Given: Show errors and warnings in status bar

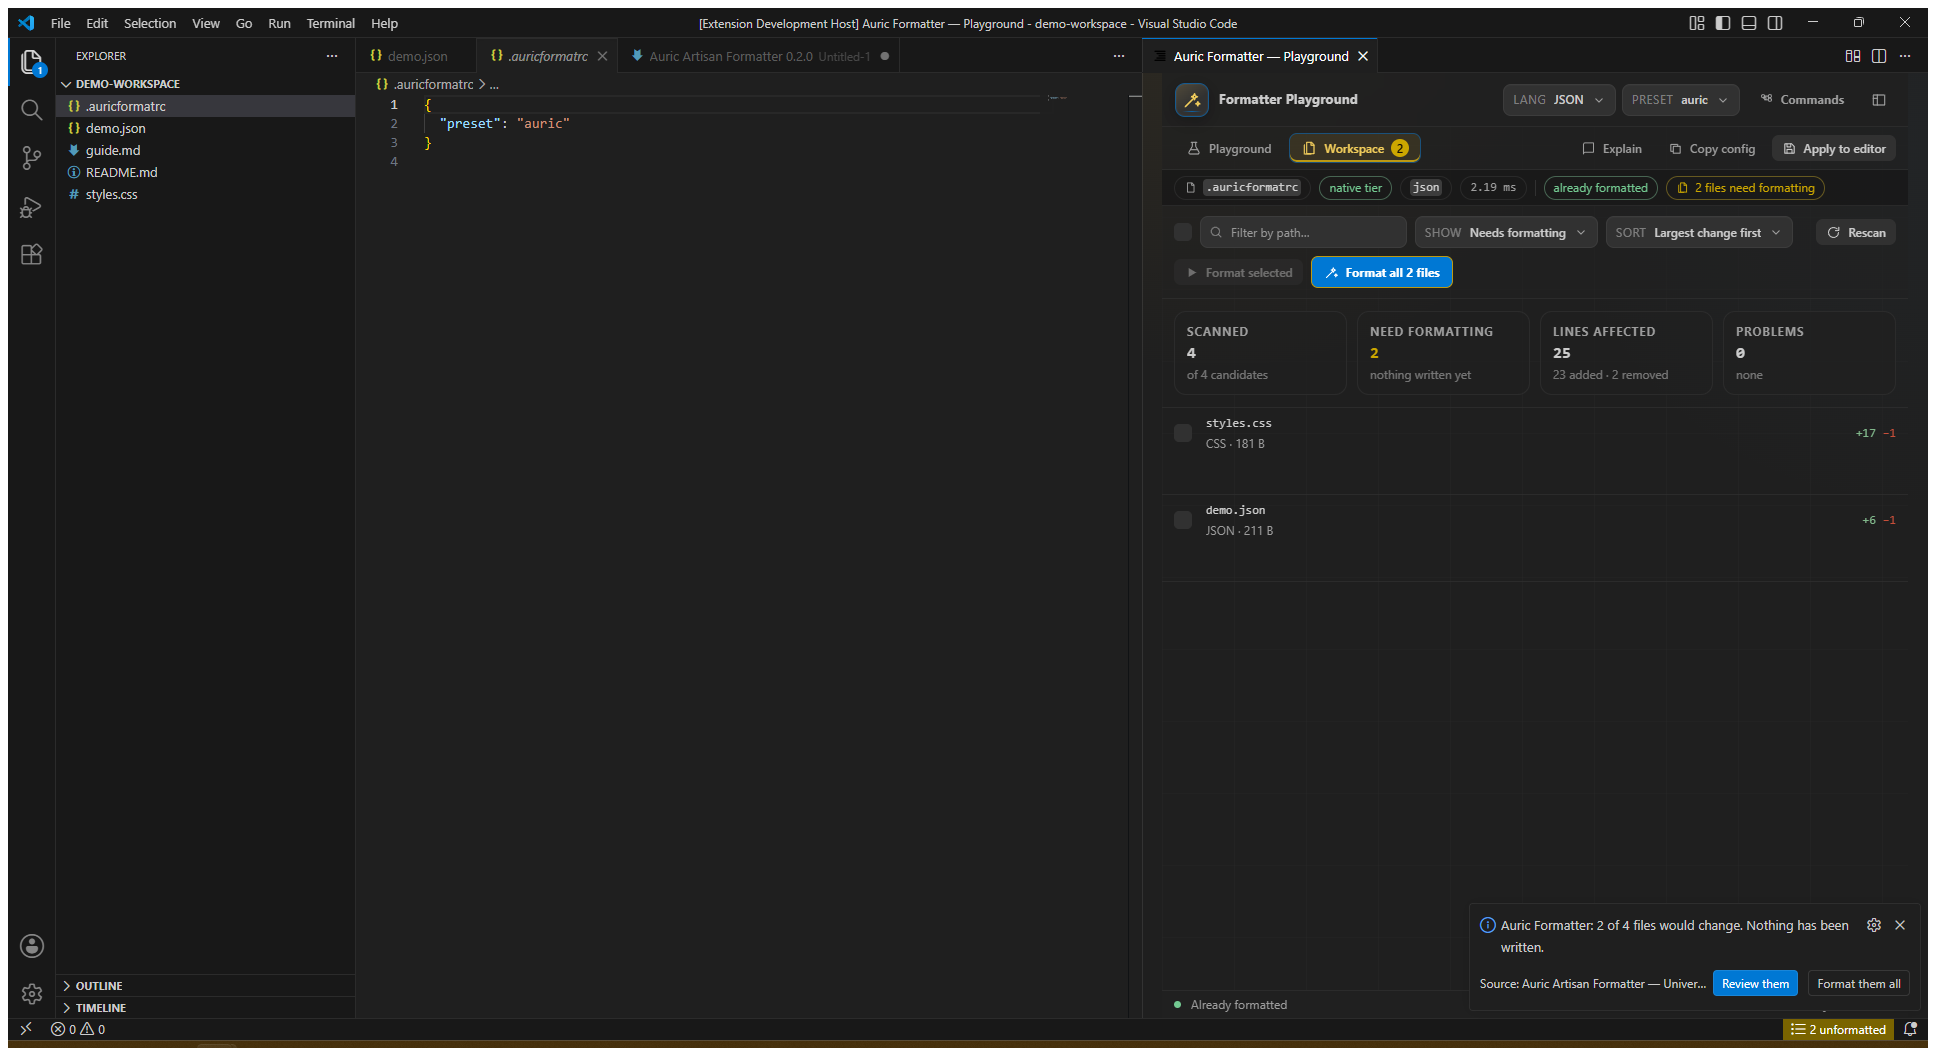Looking at the screenshot, I should (x=78, y=1029).
